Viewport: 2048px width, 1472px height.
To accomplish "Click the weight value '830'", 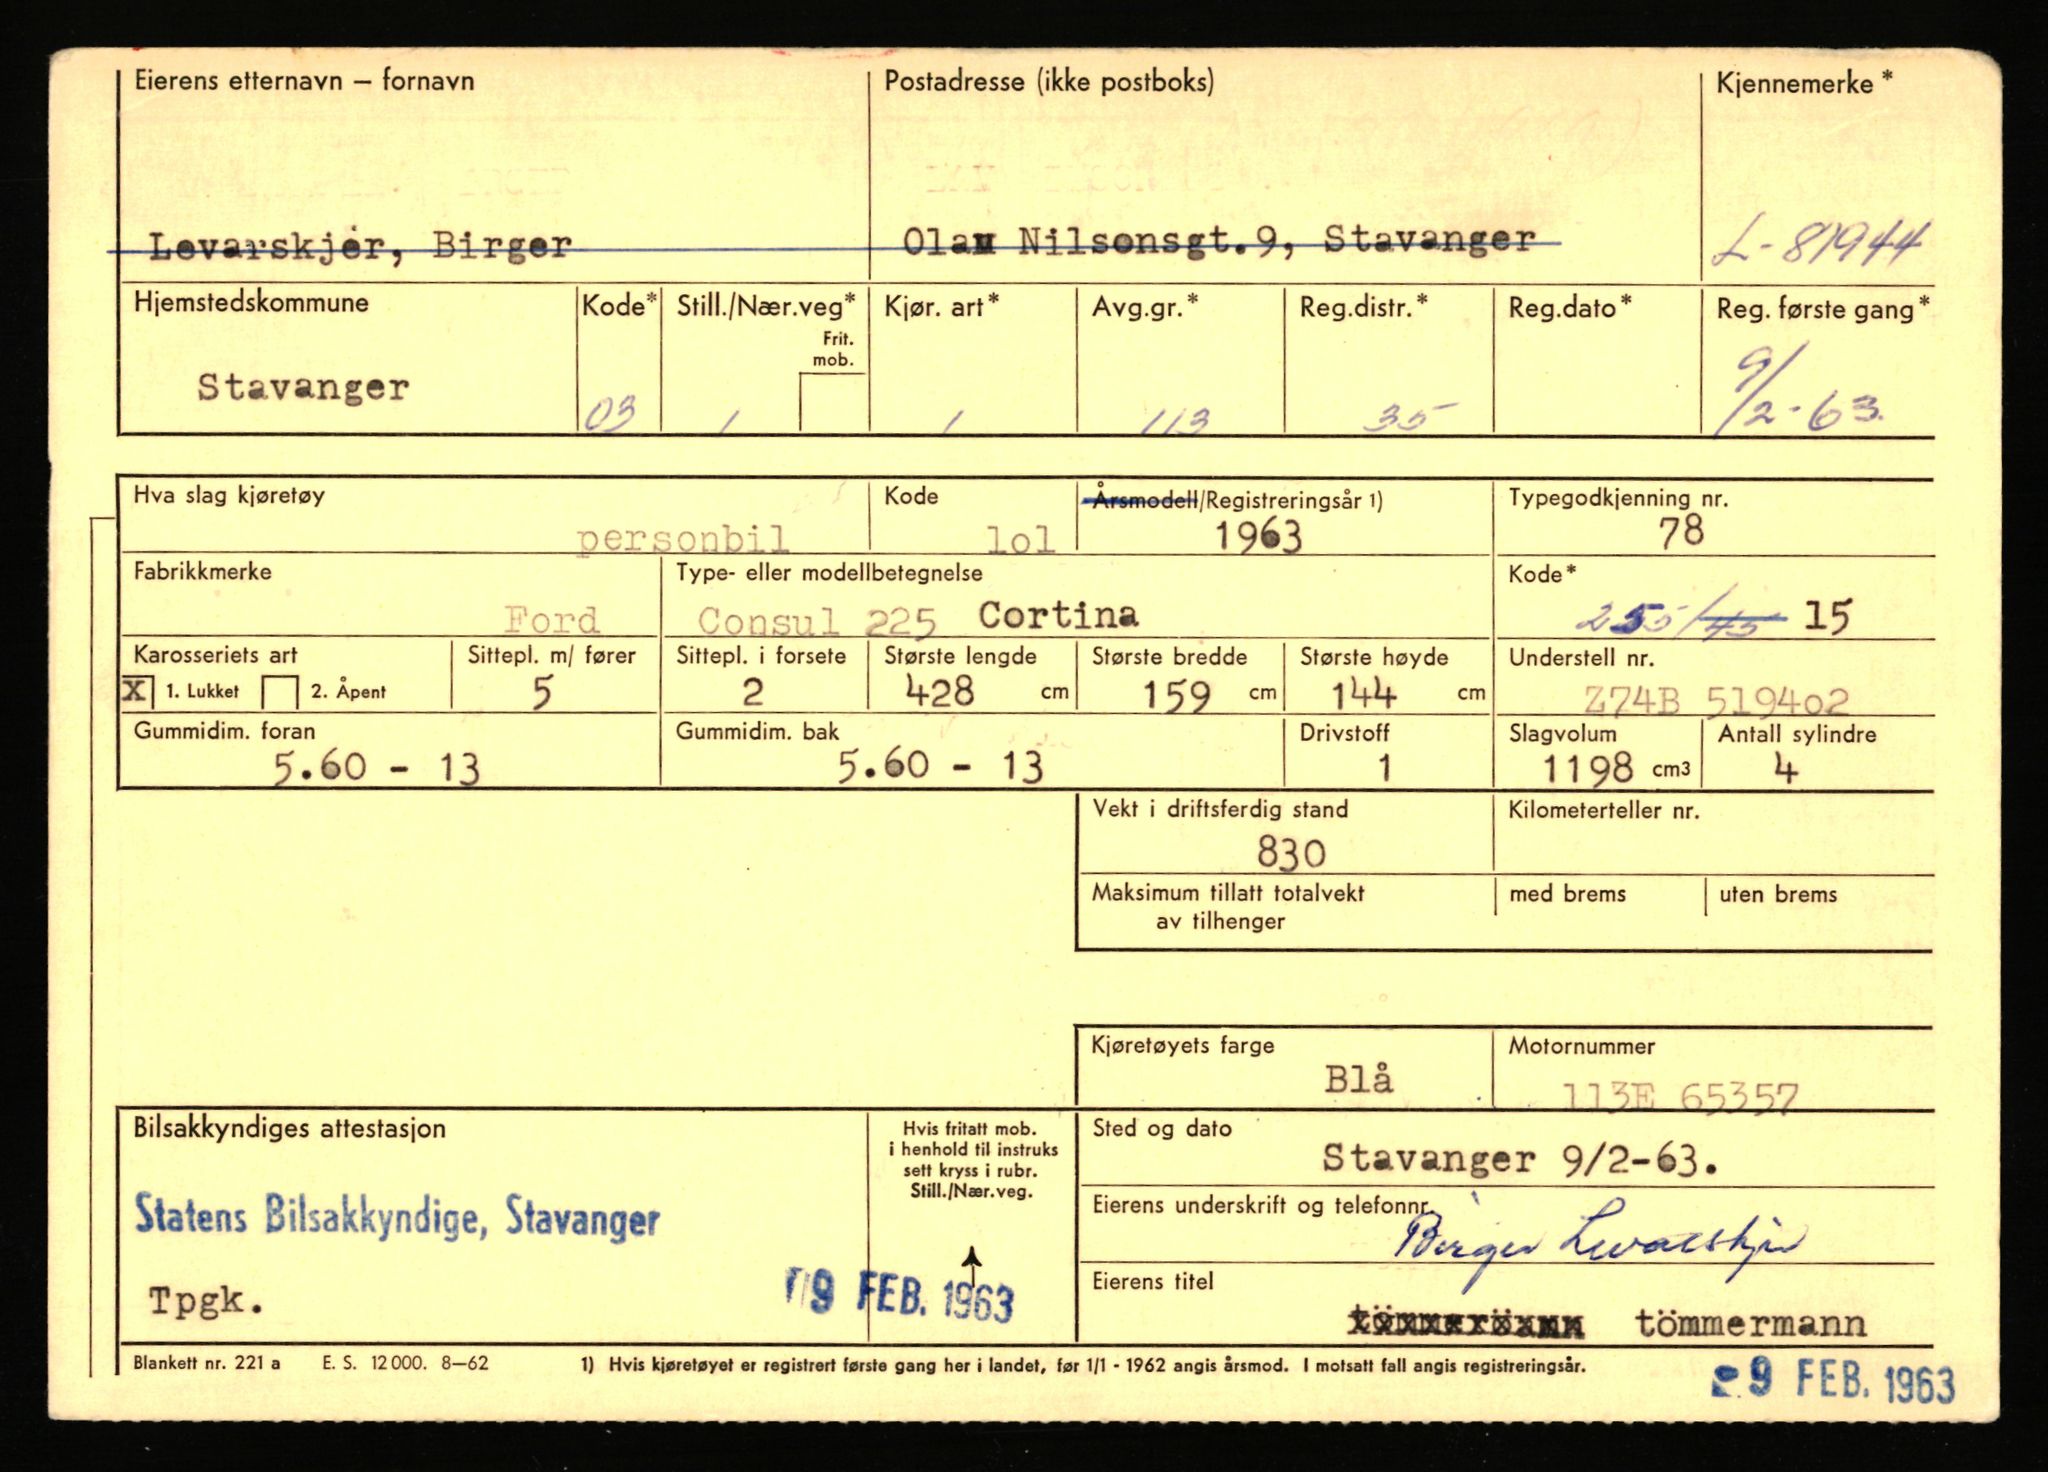I will 1291,853.
